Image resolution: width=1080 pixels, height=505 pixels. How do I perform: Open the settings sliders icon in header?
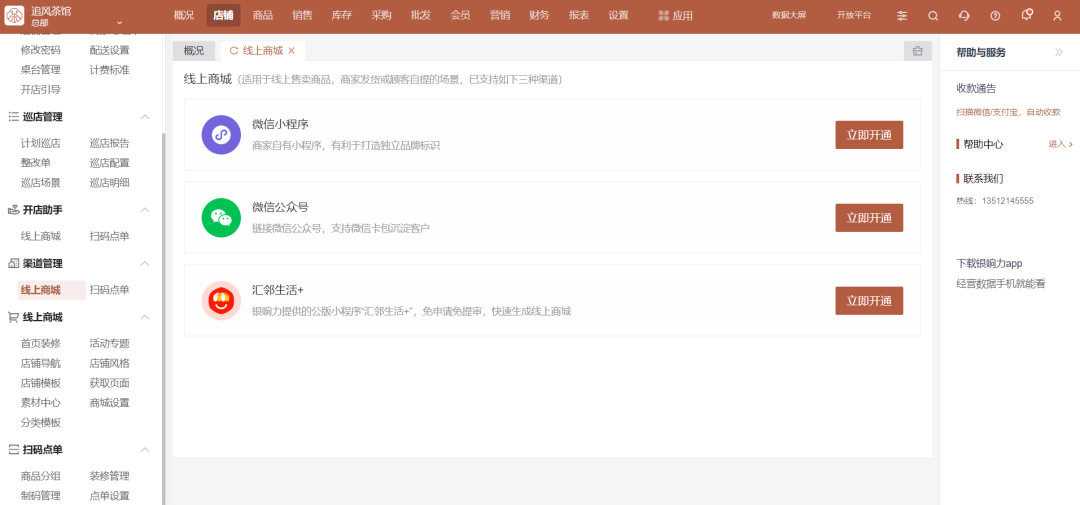(902, 16)
